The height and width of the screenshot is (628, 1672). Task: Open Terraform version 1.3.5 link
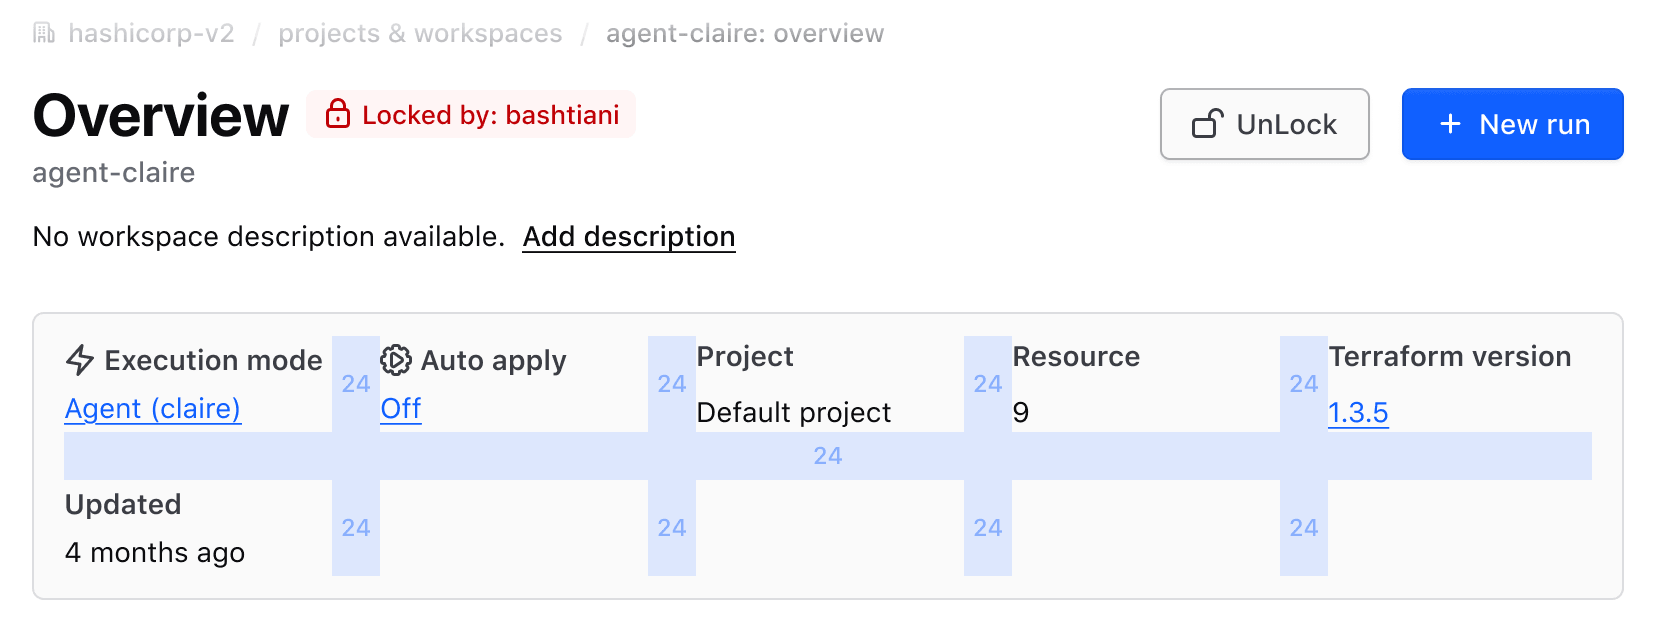1358,413
